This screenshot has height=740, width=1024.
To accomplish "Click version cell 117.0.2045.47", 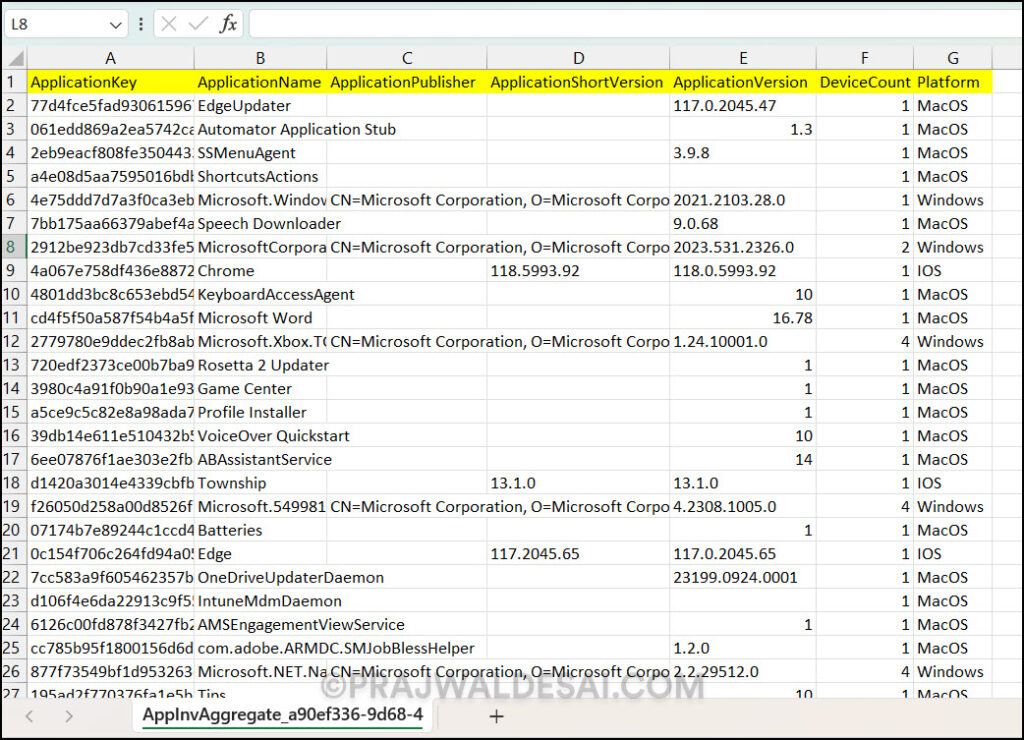I will tap(743, 106).
